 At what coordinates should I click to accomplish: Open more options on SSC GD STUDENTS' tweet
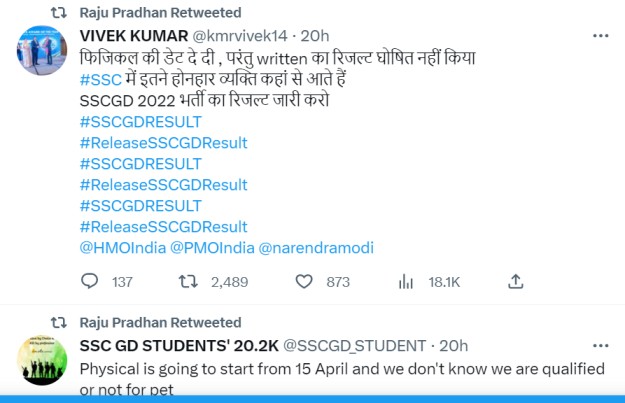(600, 346)
